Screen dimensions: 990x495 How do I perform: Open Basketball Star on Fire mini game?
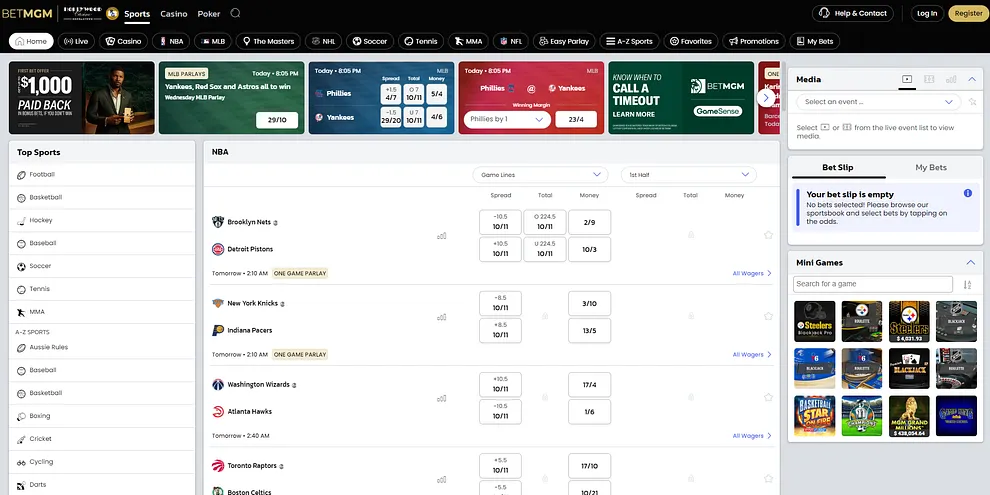tap(814, 417)
